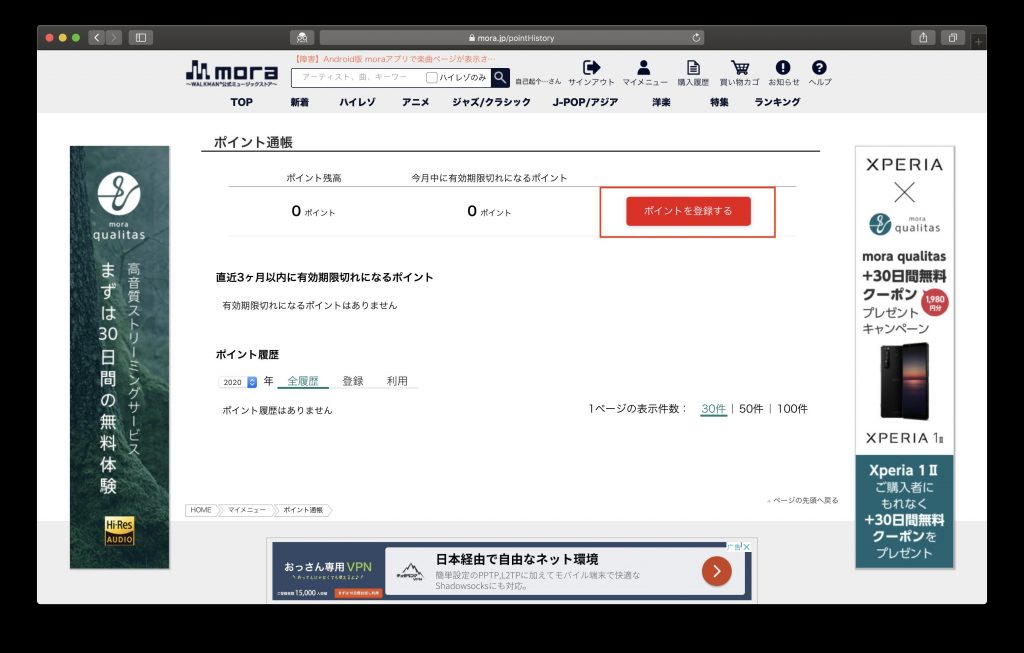Open J-POP/アジア navigation item
The width and height of the screenshot is (1024, 653).
coord(585,102)
